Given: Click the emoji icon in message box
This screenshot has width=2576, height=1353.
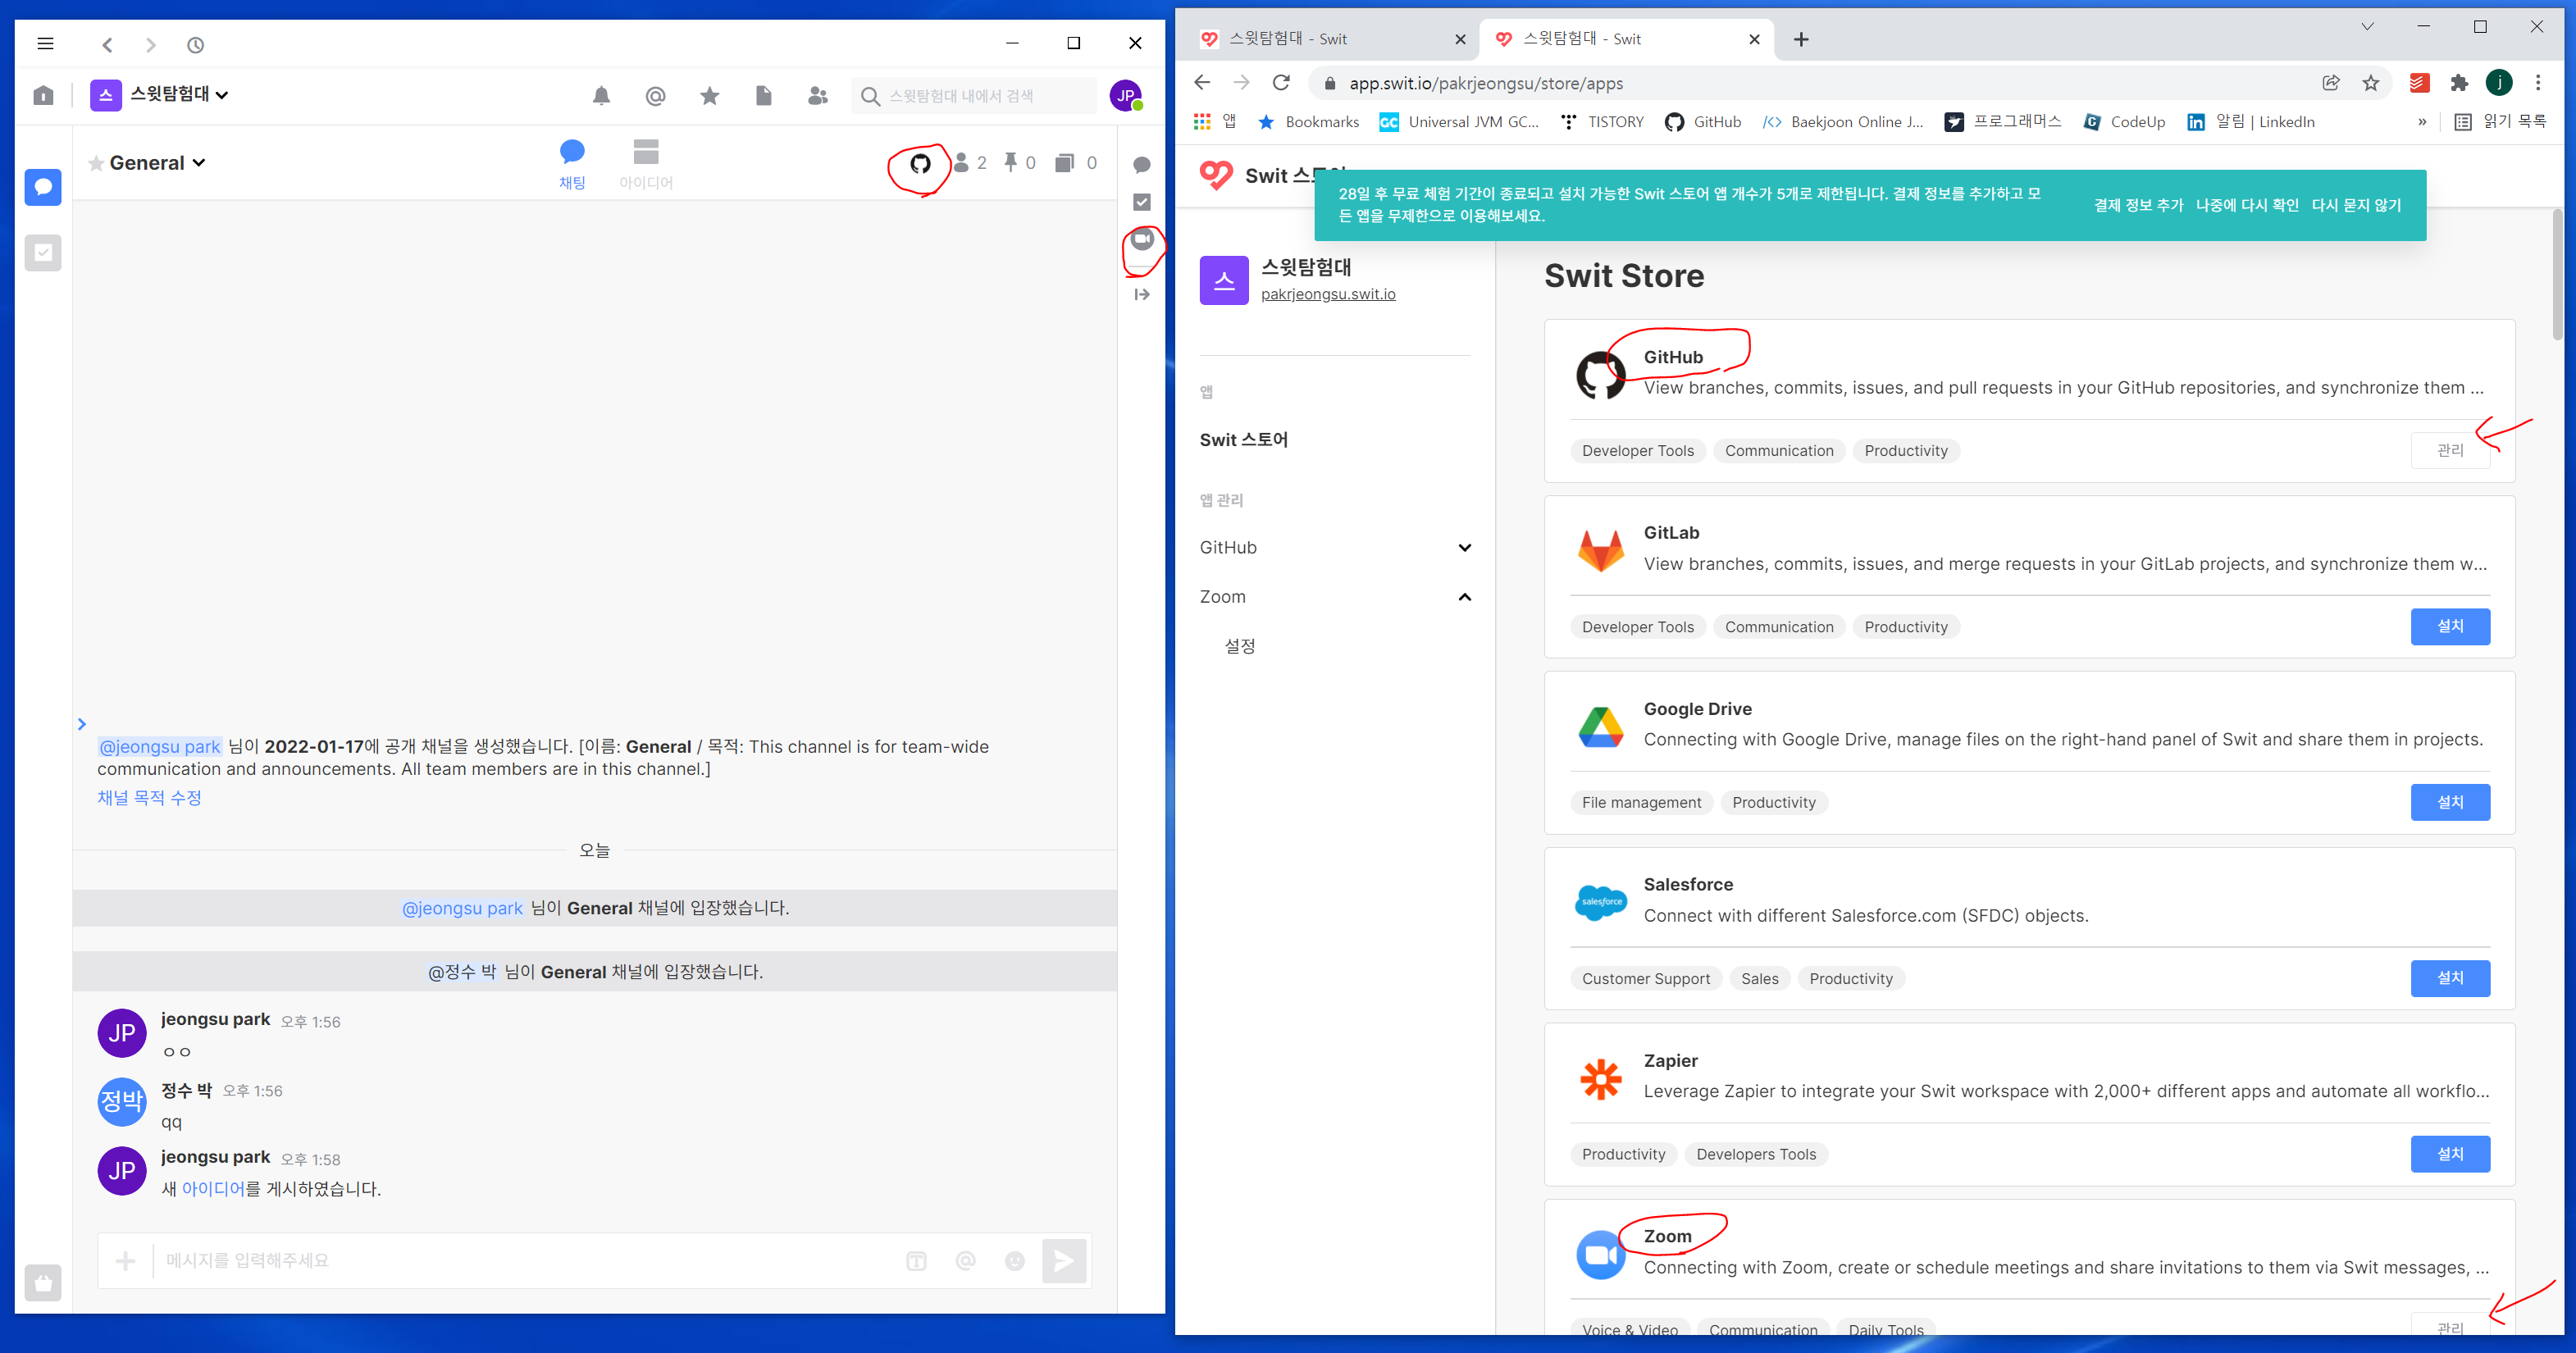Looking at the screenshot, I should tap(1014, 1261).
